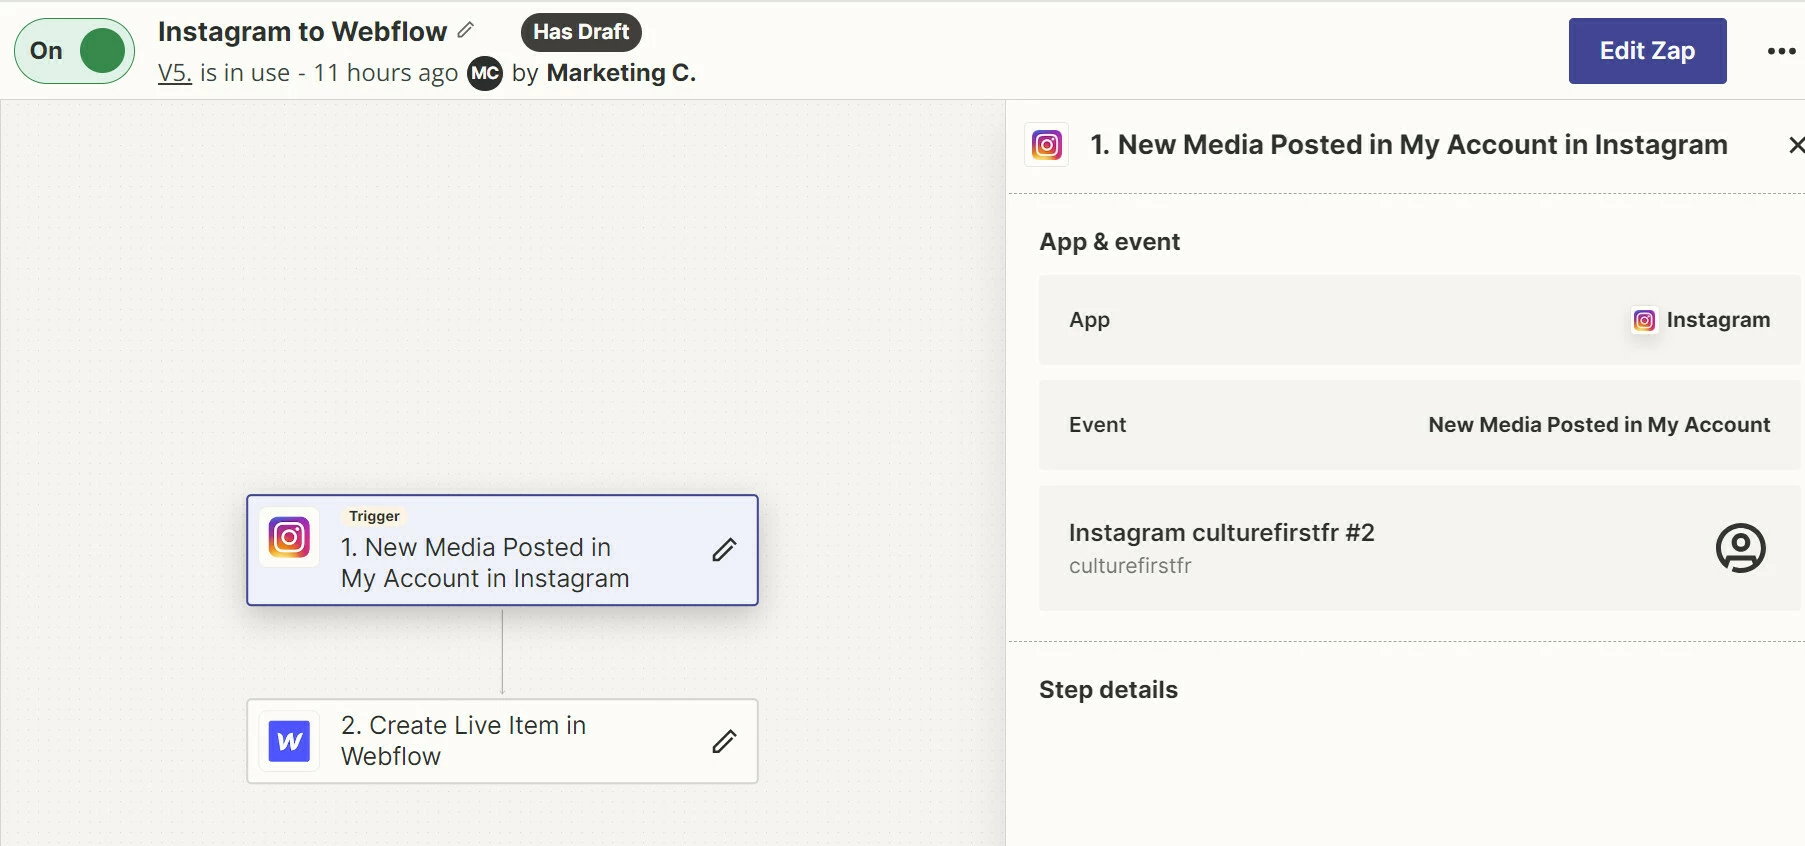Click the Zap title Instagram to Webflow
This screenshot has height=846, width=1805.
[x=302, y=32]
